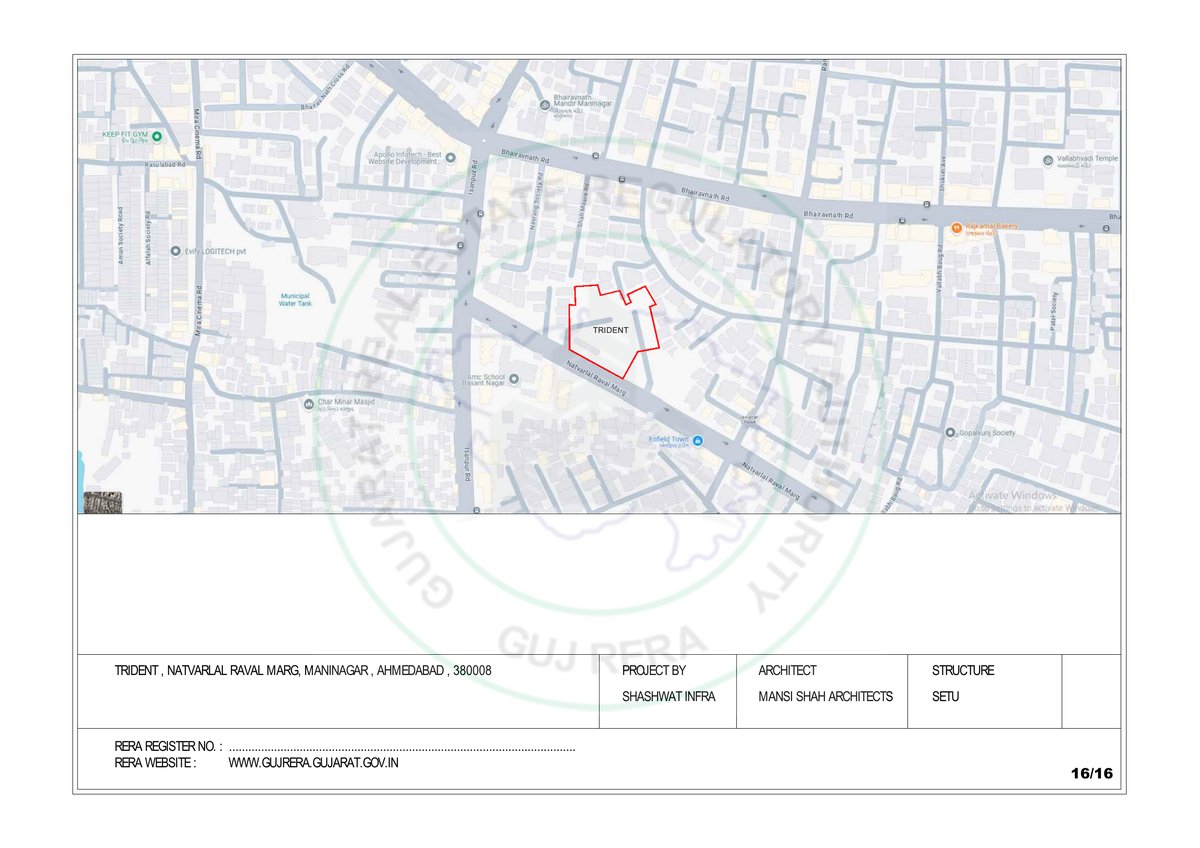Viewport: 1200px width, 848px height.
Task: Select the Char Minar Masjid pin
Action: pos(309,403)
